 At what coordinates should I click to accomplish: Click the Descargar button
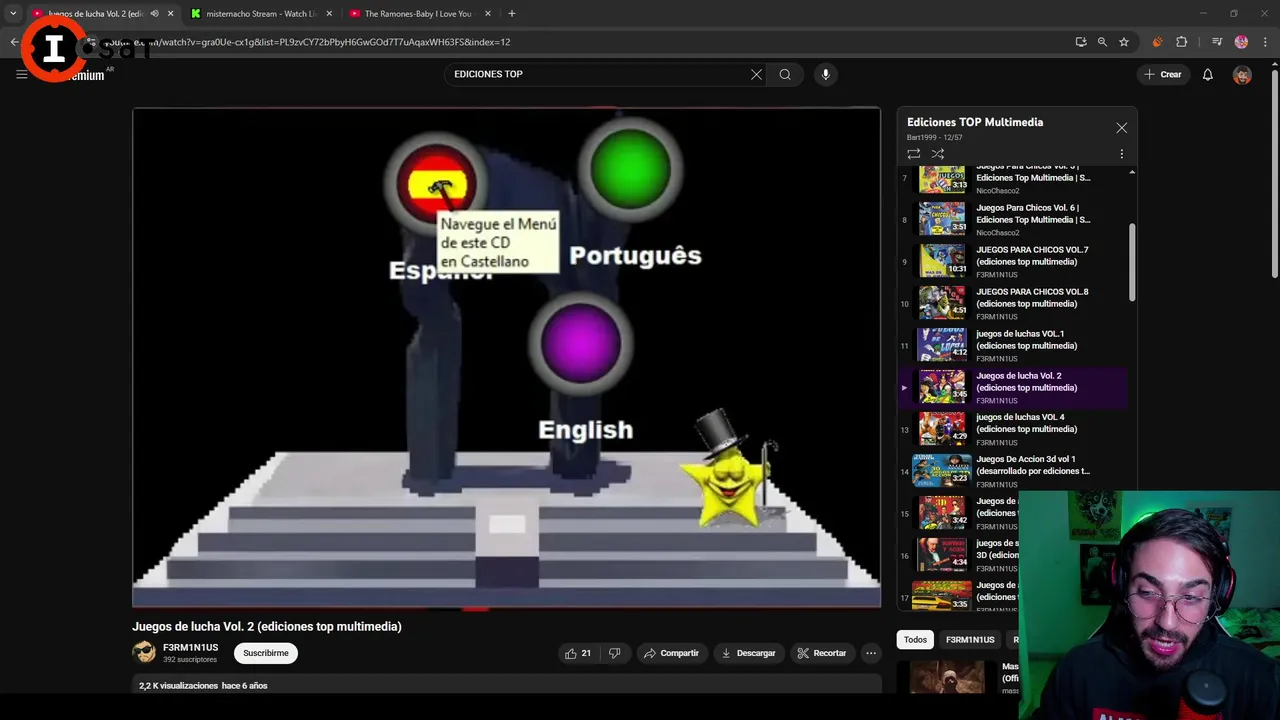tap(748, 653)
